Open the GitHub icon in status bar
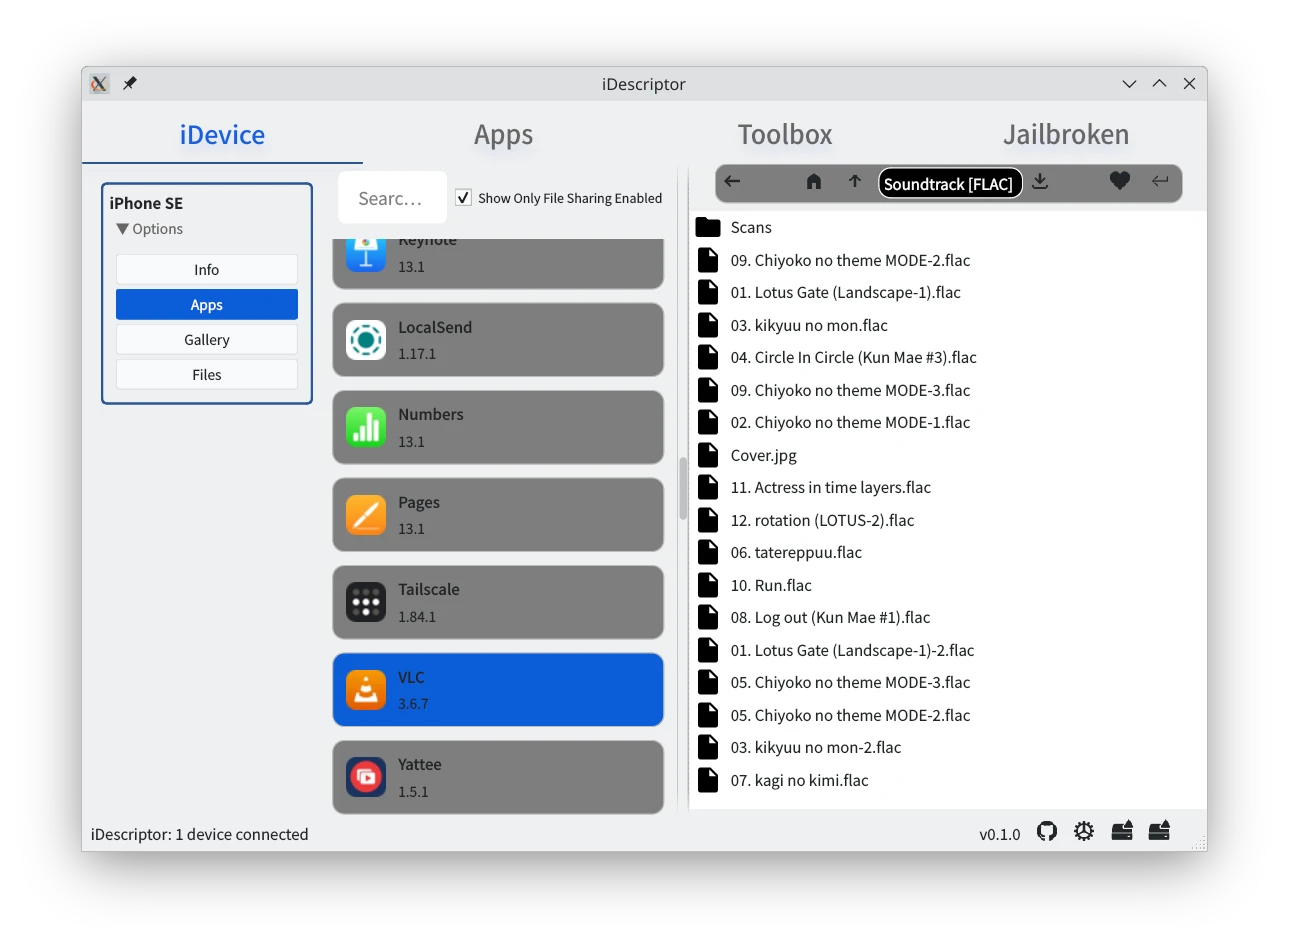This screenshot has width=1289, height=948. [x=1047, y=832]
